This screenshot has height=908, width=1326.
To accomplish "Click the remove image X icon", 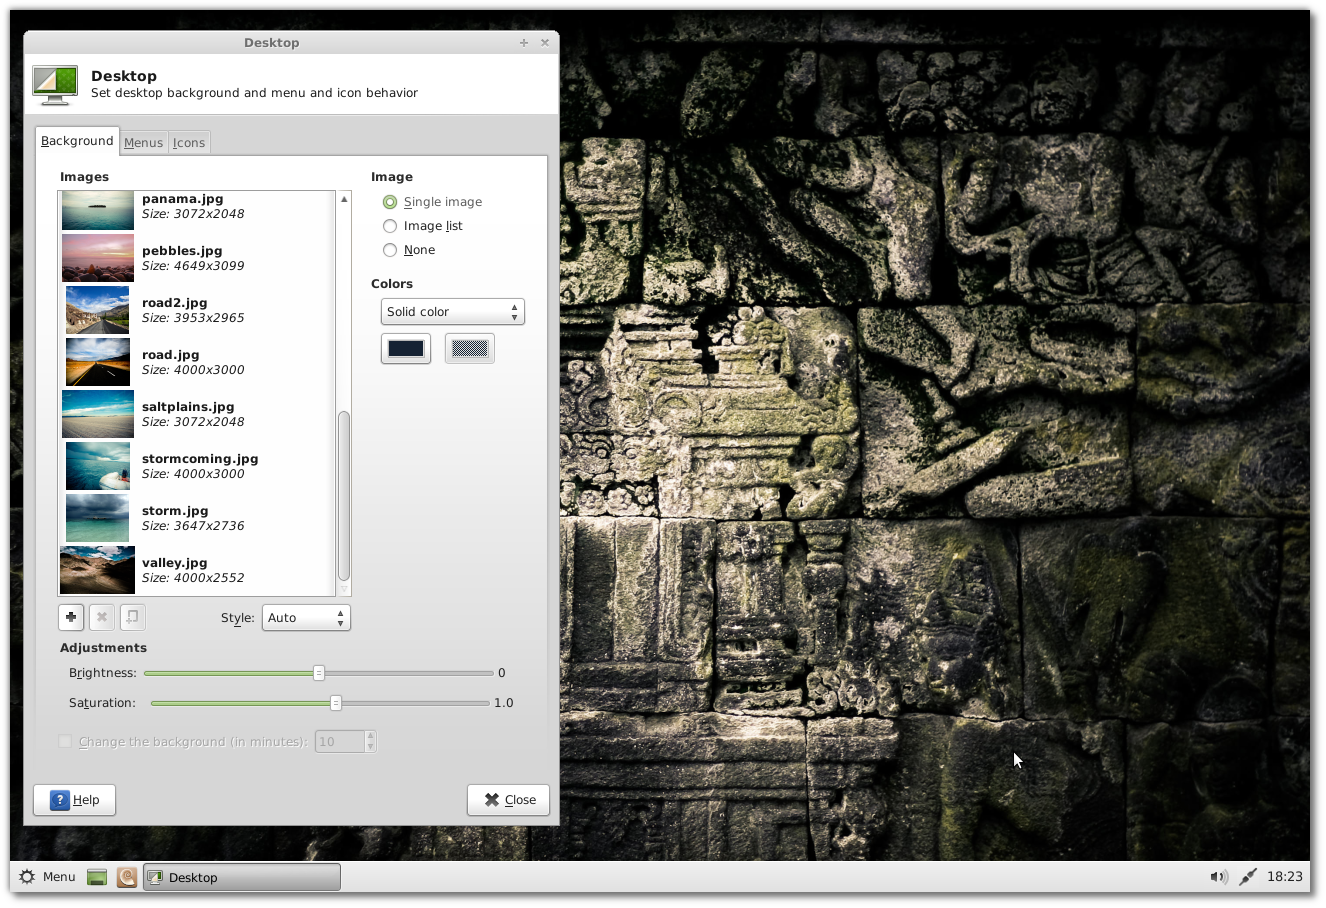I will pos(101,617).
